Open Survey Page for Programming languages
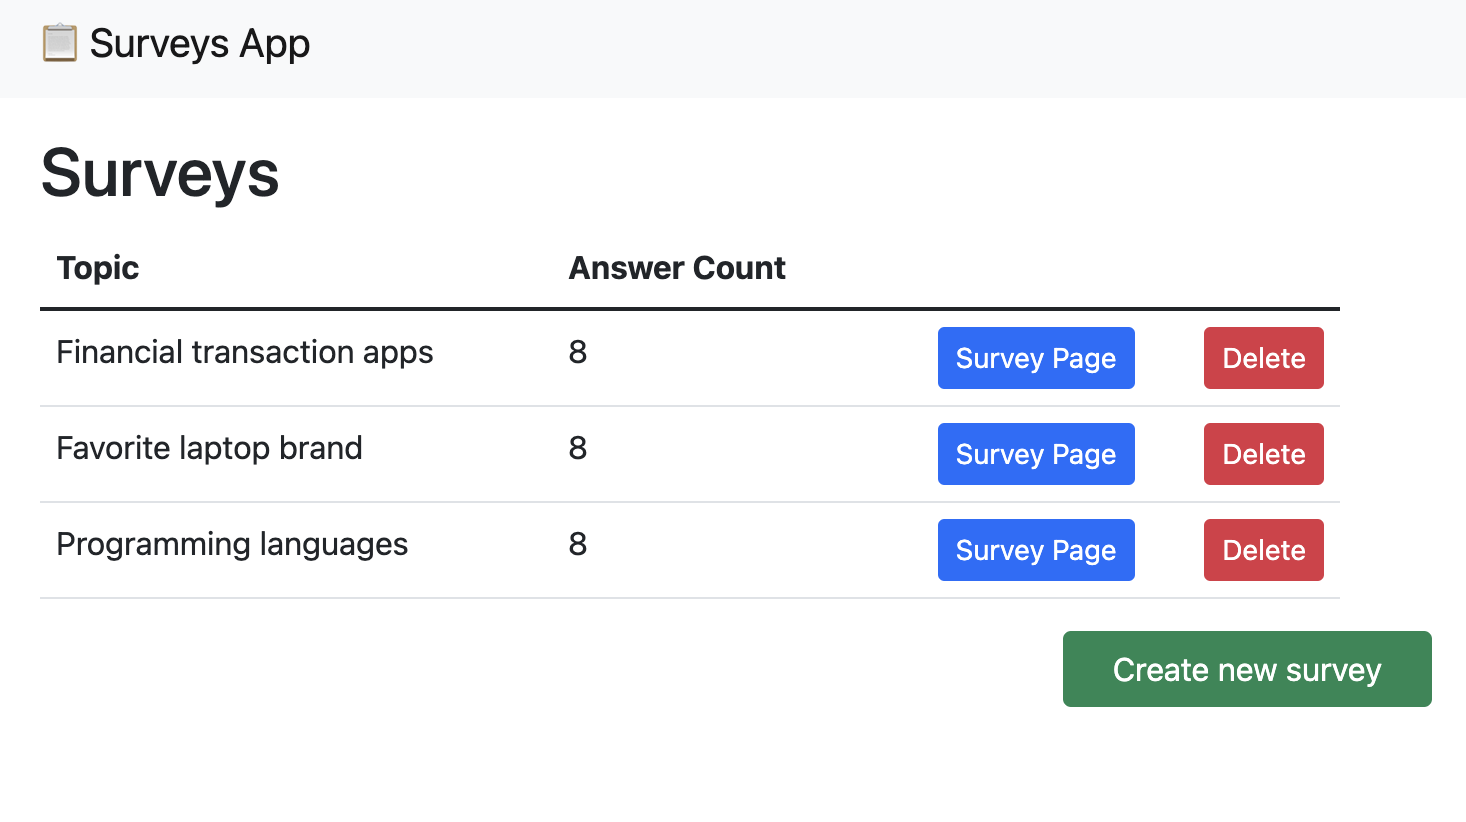Viewport: 1466px width, 822px height. [1036, 550]
